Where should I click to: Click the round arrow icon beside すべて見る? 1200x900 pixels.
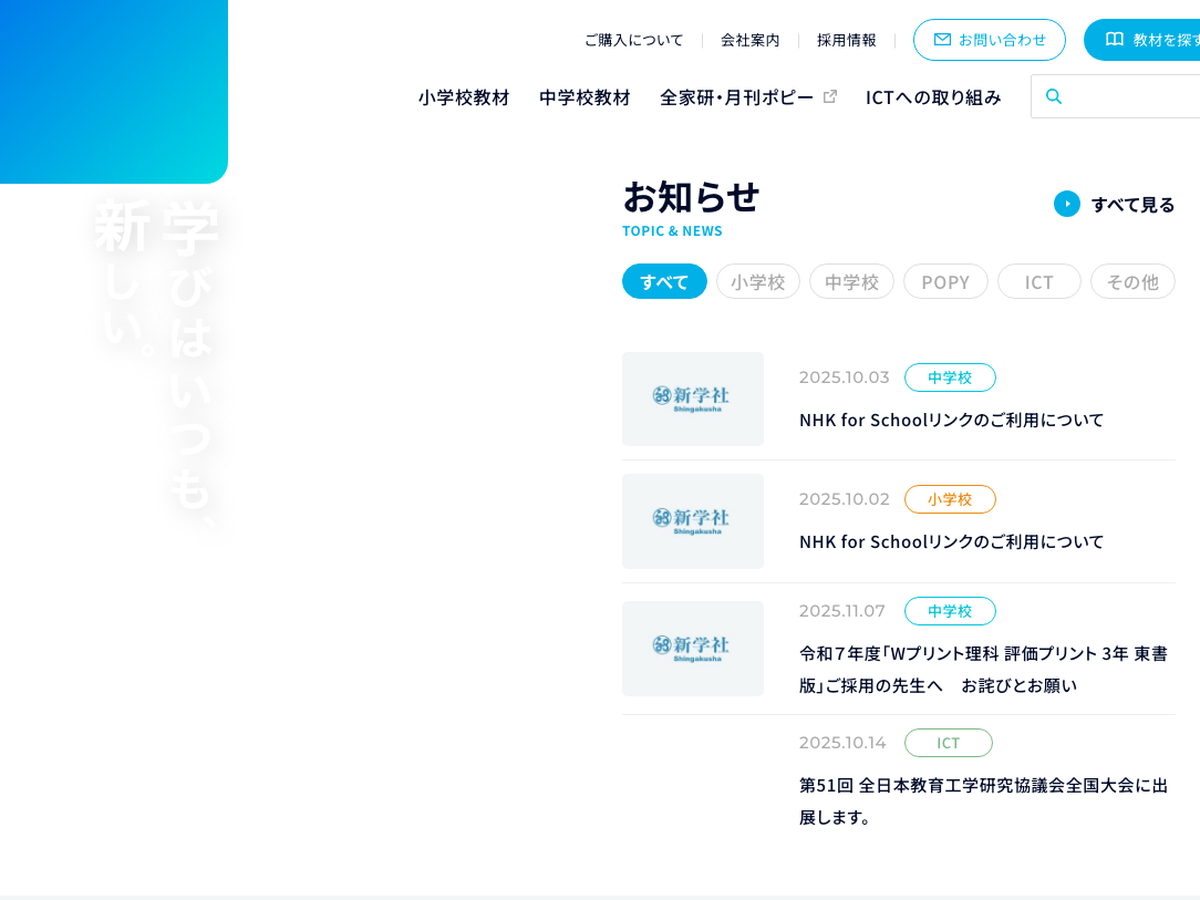tap(1067, 204)
